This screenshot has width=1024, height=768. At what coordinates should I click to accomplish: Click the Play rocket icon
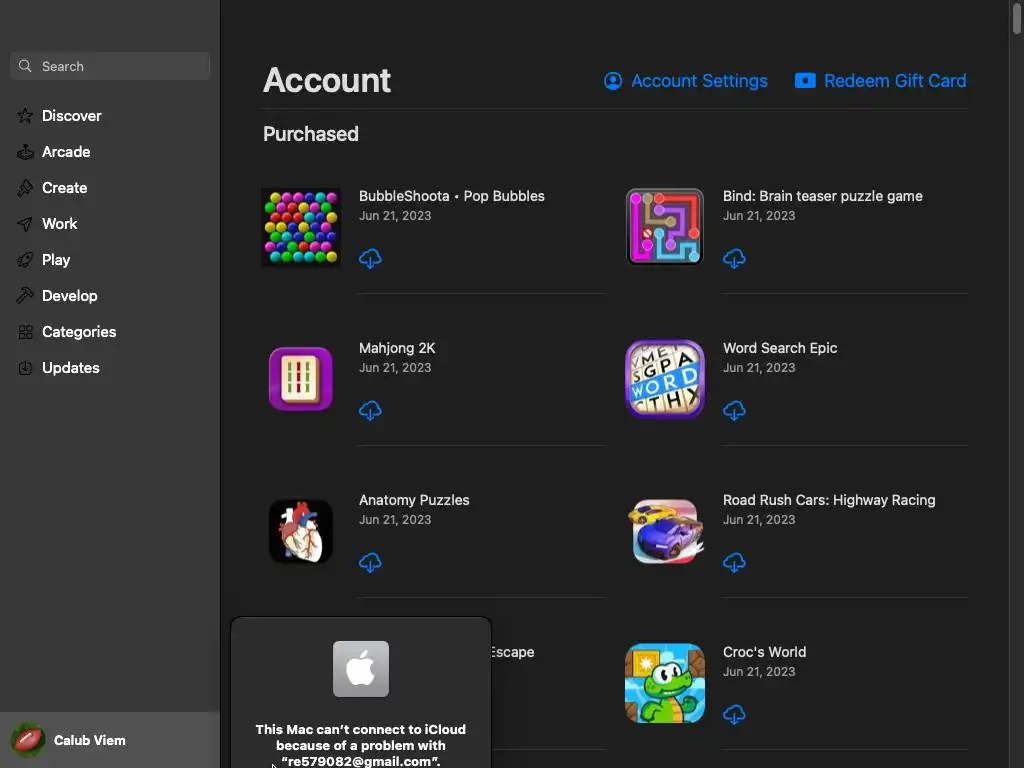[x=25, y=260]
